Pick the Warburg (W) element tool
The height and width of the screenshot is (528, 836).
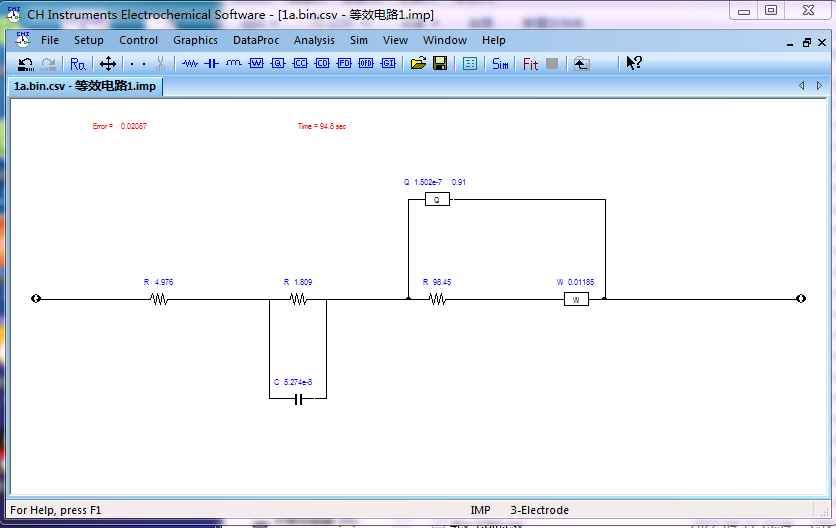tap(256, 63)
